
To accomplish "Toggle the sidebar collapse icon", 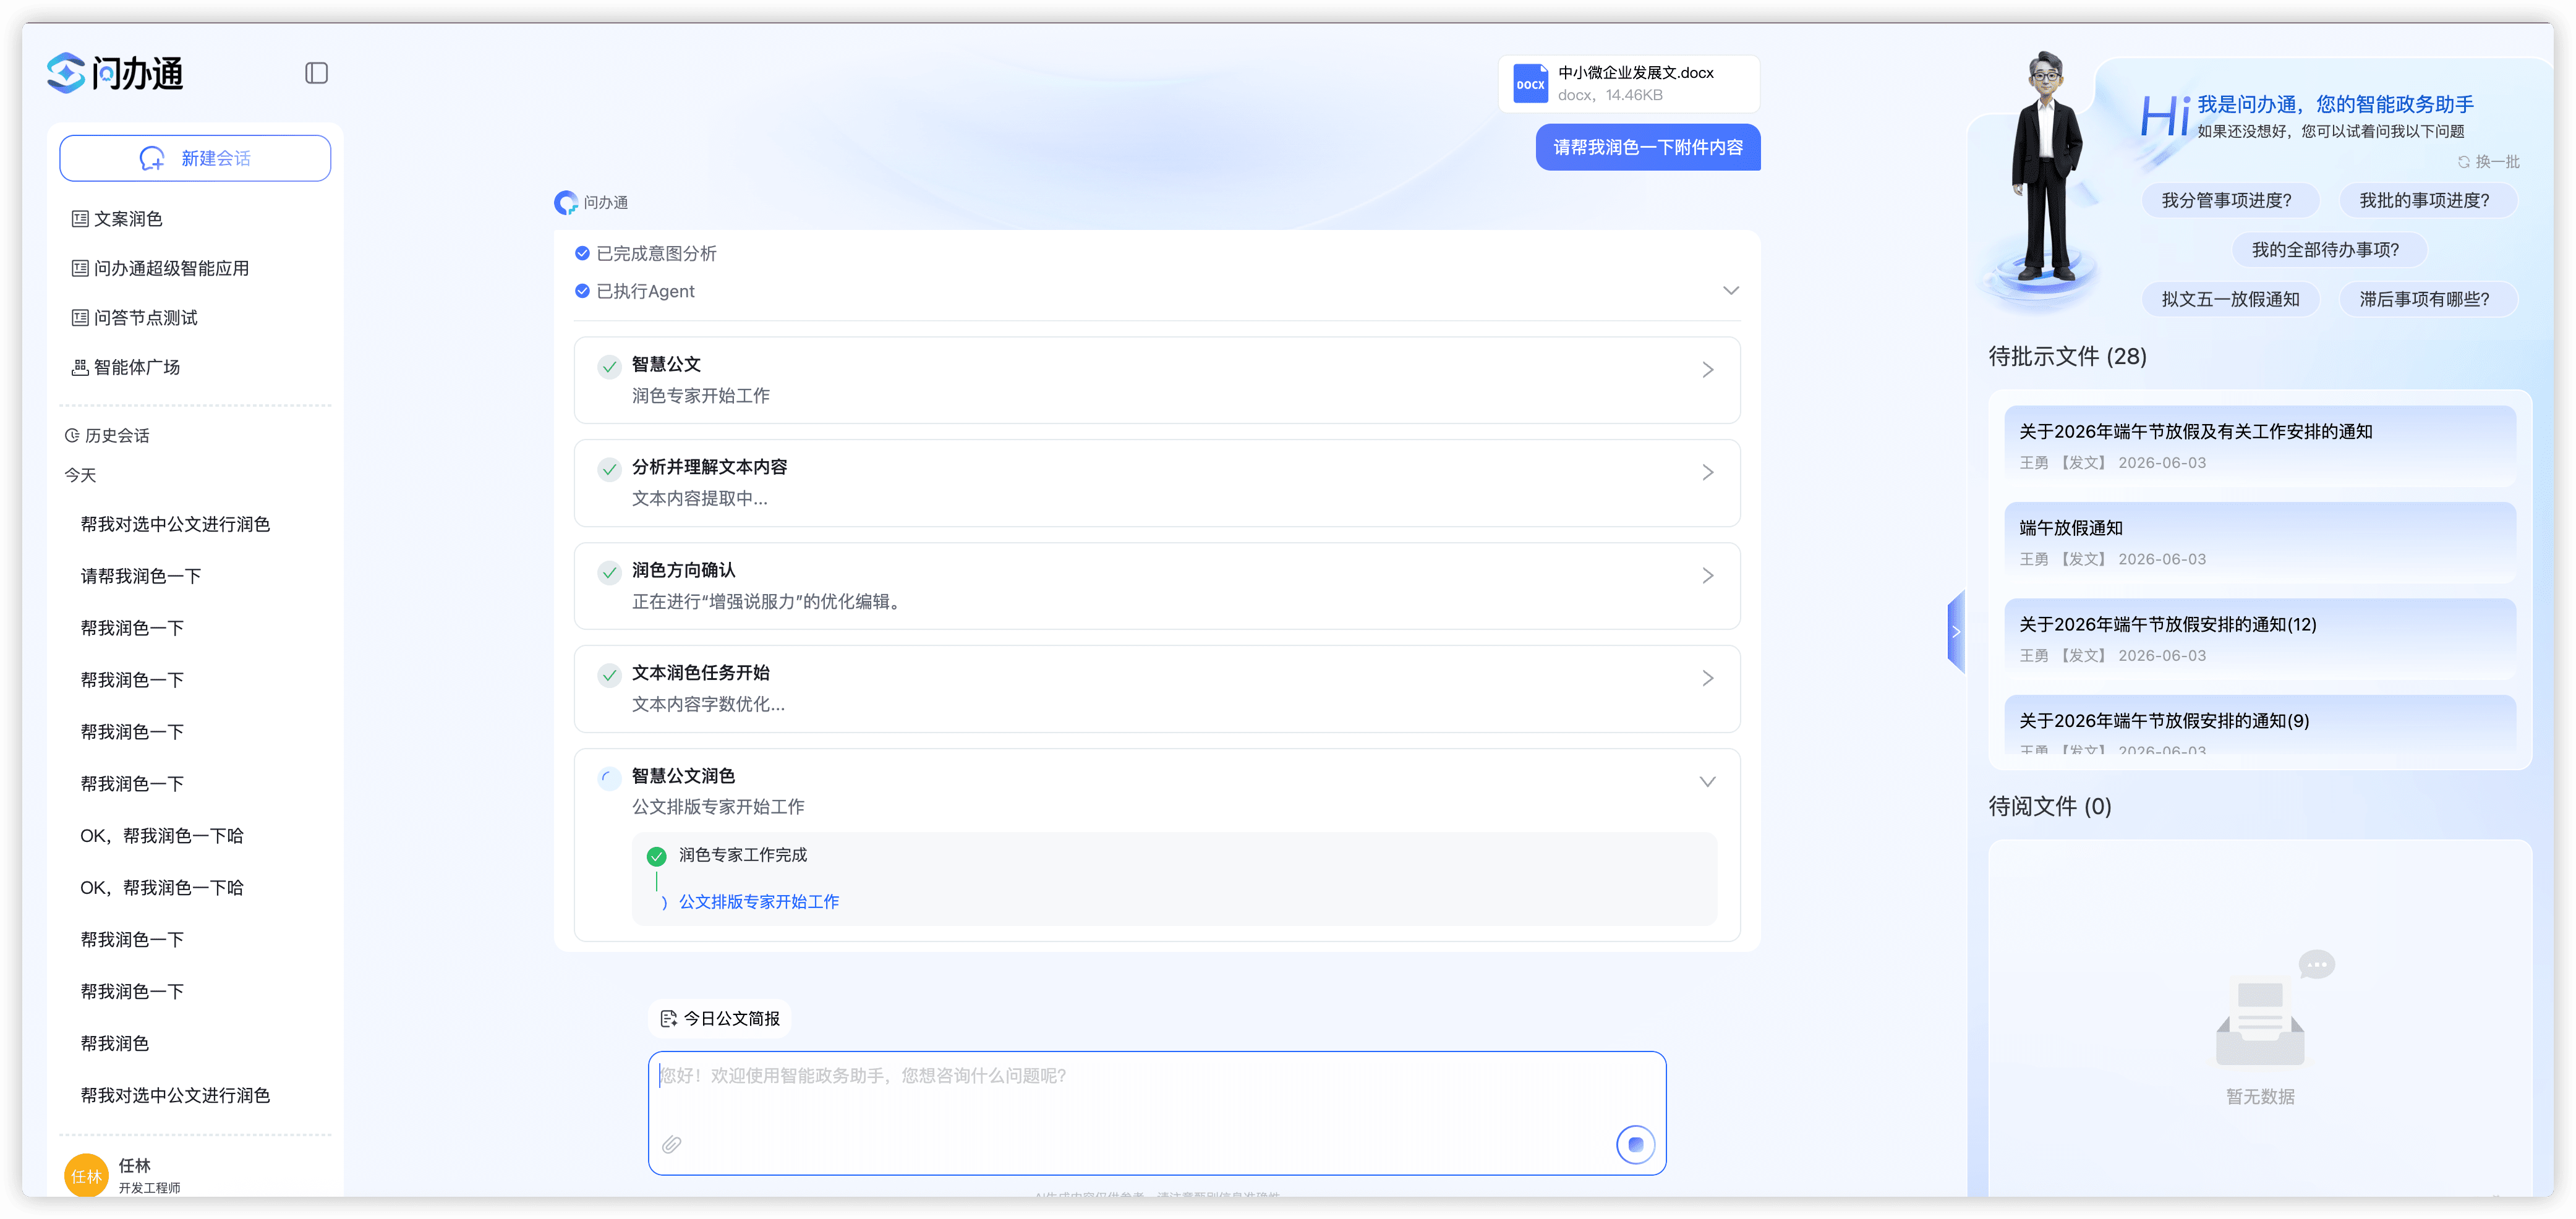I will [x=316, y=73].
